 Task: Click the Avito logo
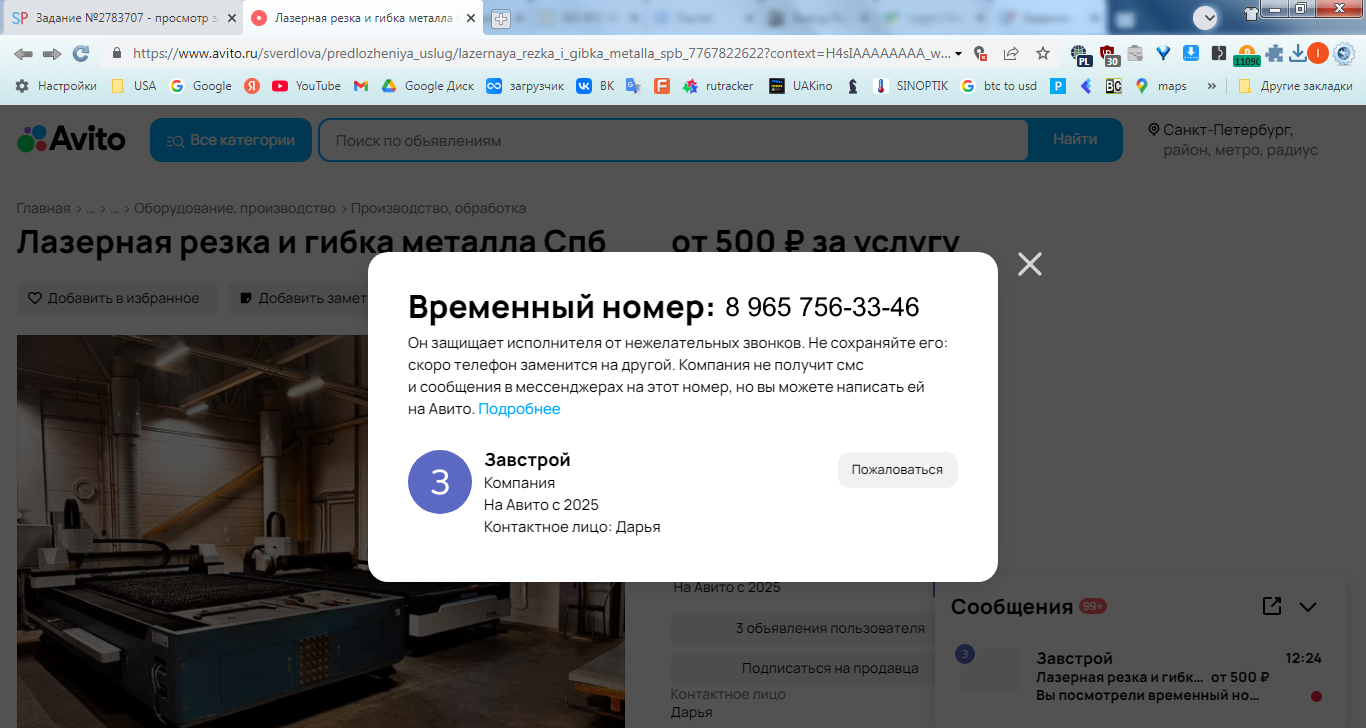coord(71,139)
